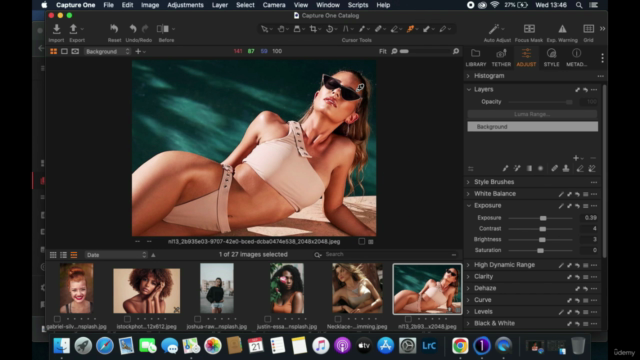Tick checkbox below main viewer image
The image size is (640, 360).
[x=362, y=242]
